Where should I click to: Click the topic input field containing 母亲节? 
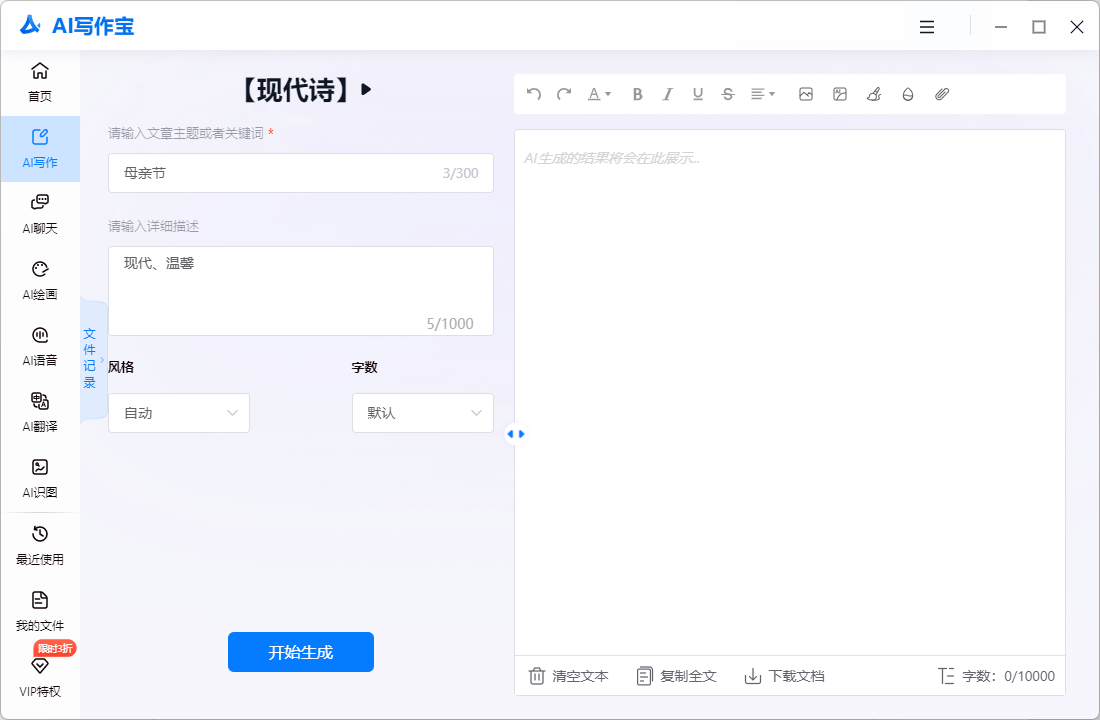point(280,173)
